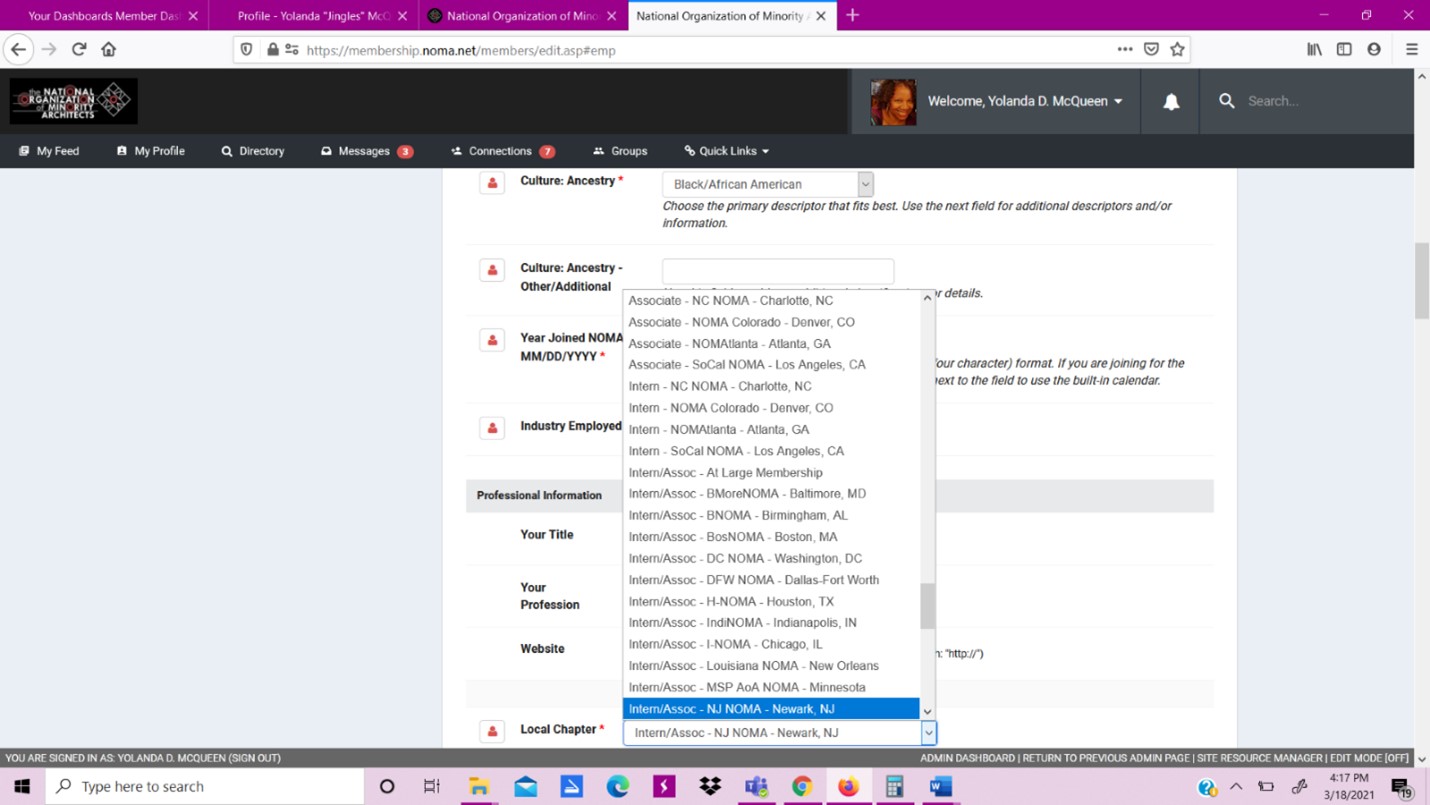This screenshot has height=805, width=1430.
Task: Click the Pocket save icon
Action: point(1151,49)
